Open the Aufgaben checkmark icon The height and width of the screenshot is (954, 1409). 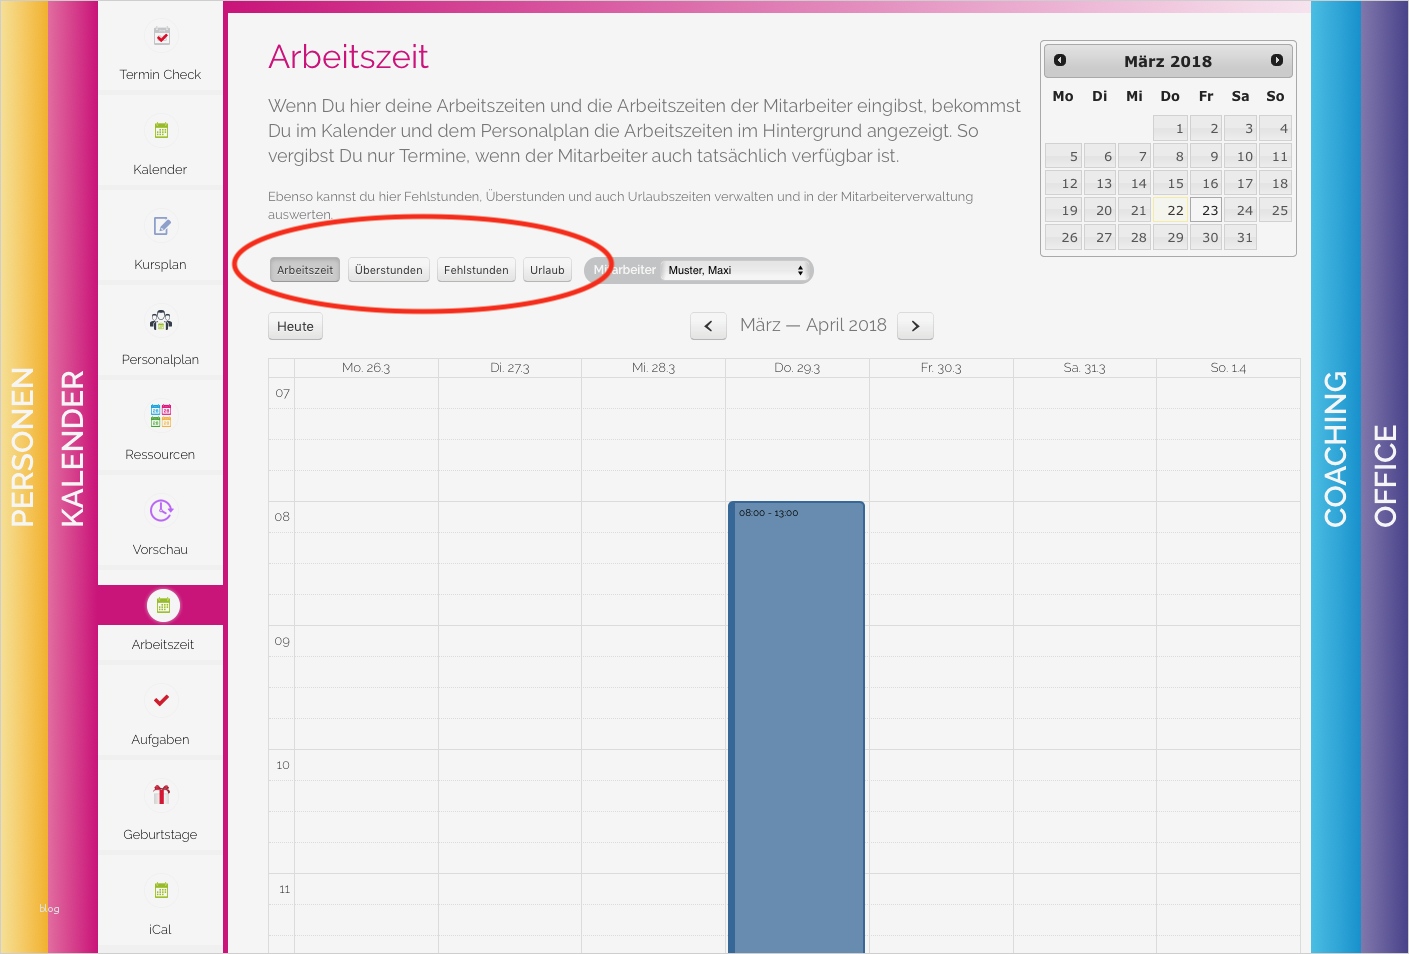coord(161,700)
